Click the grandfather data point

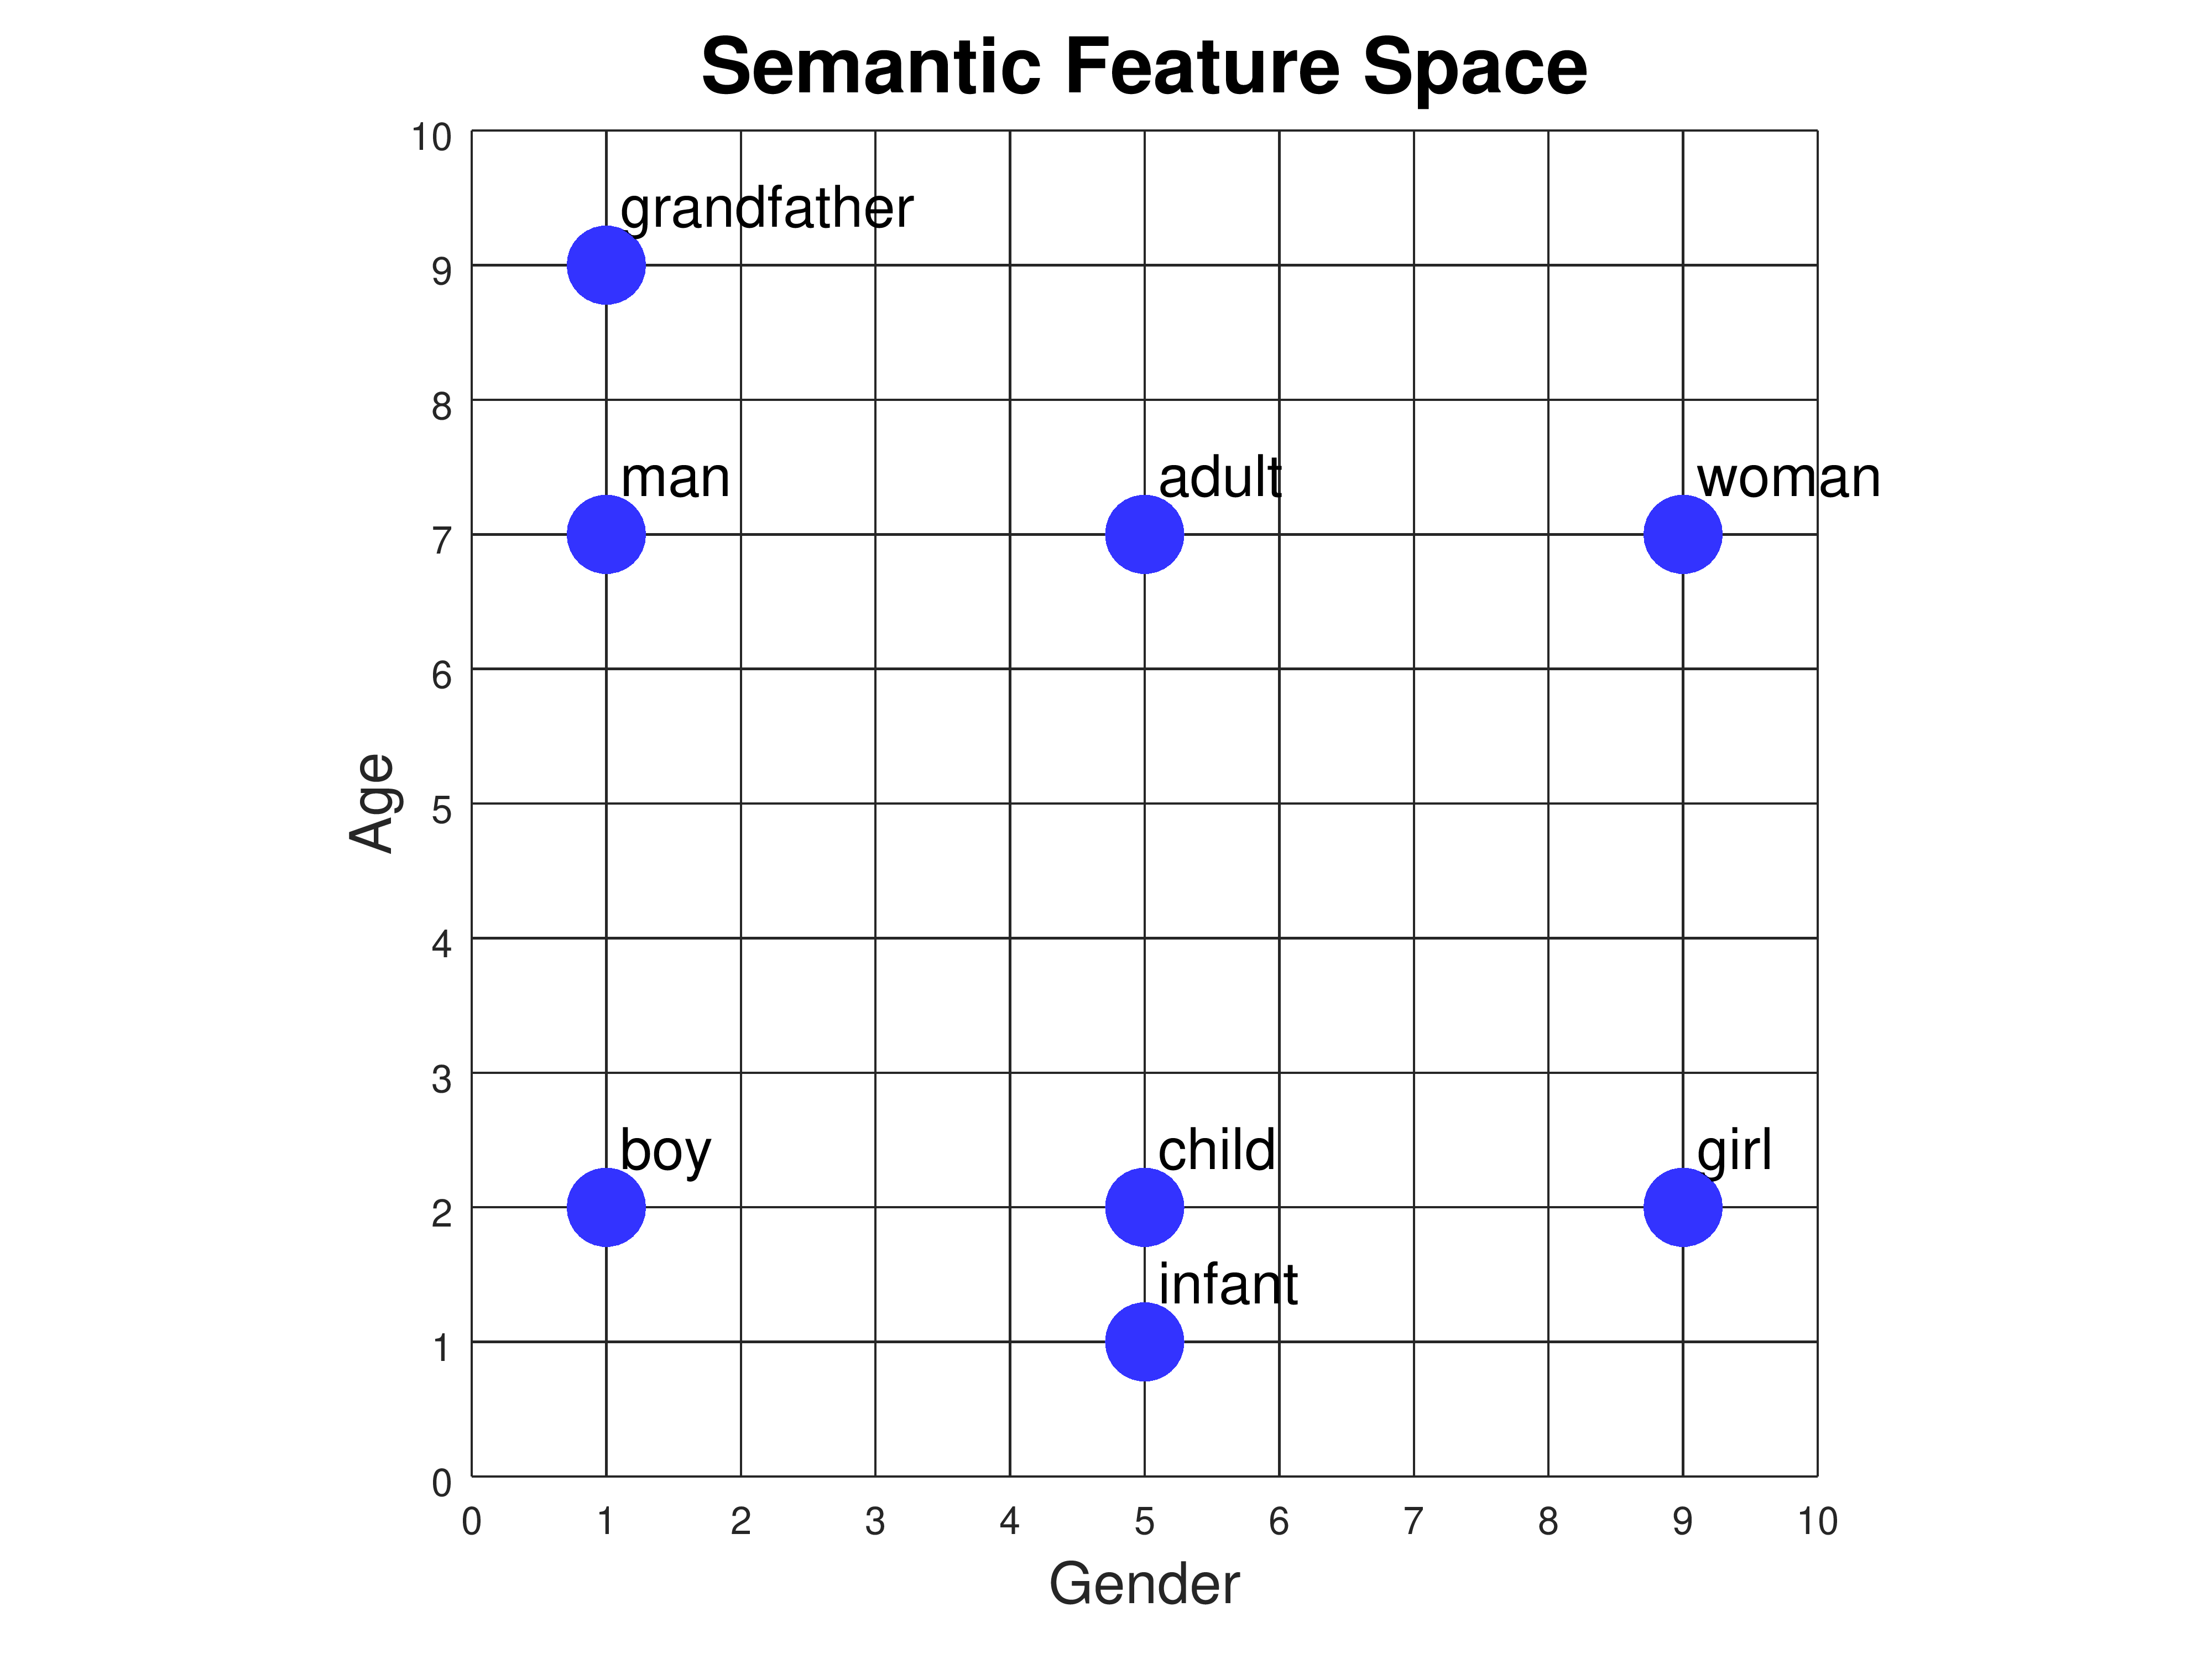tap(606, 265)
